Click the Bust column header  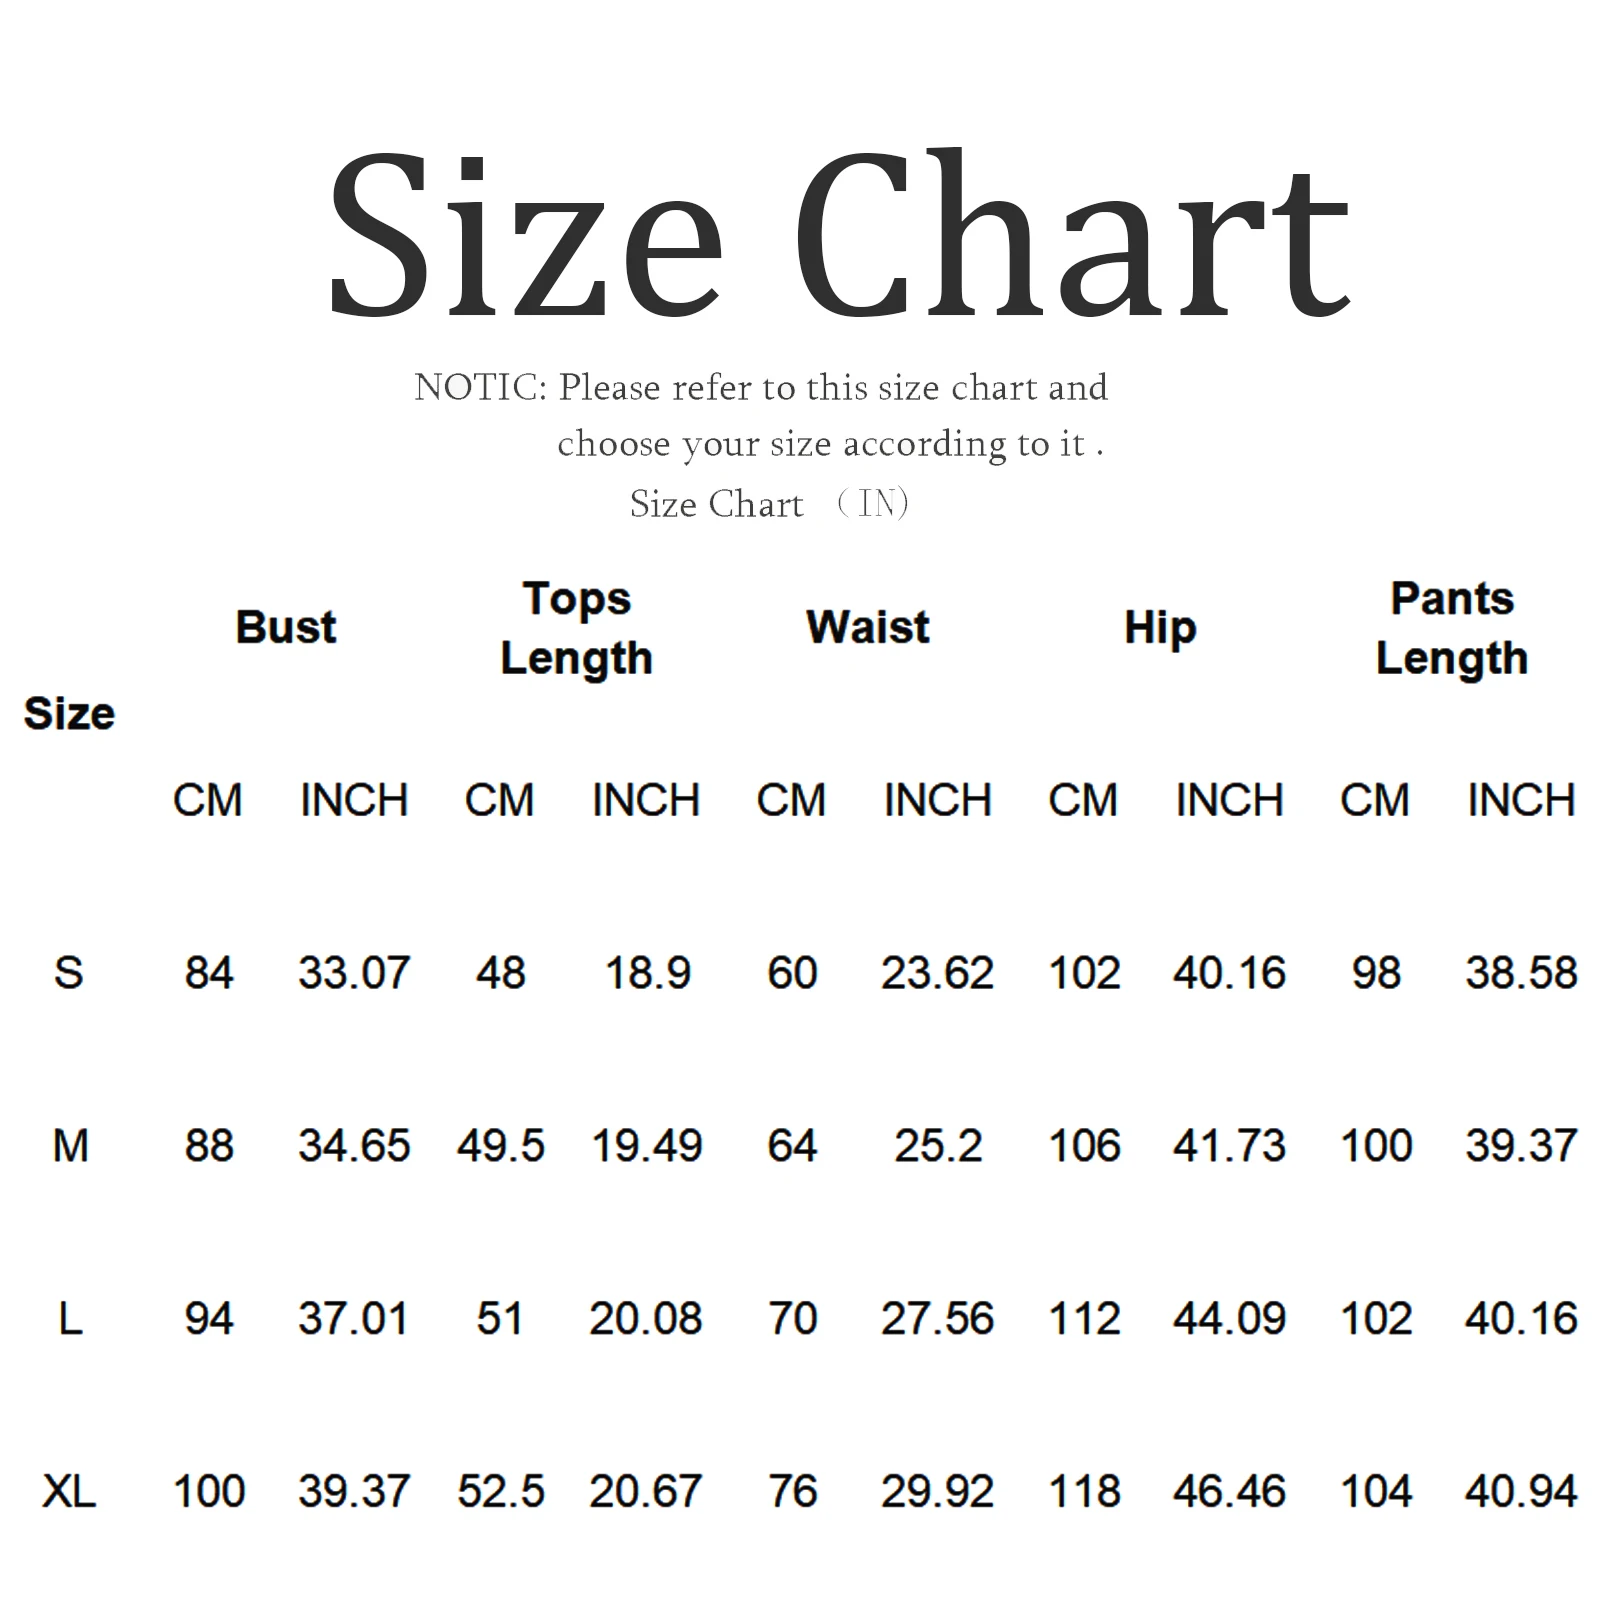click(286, 628)
